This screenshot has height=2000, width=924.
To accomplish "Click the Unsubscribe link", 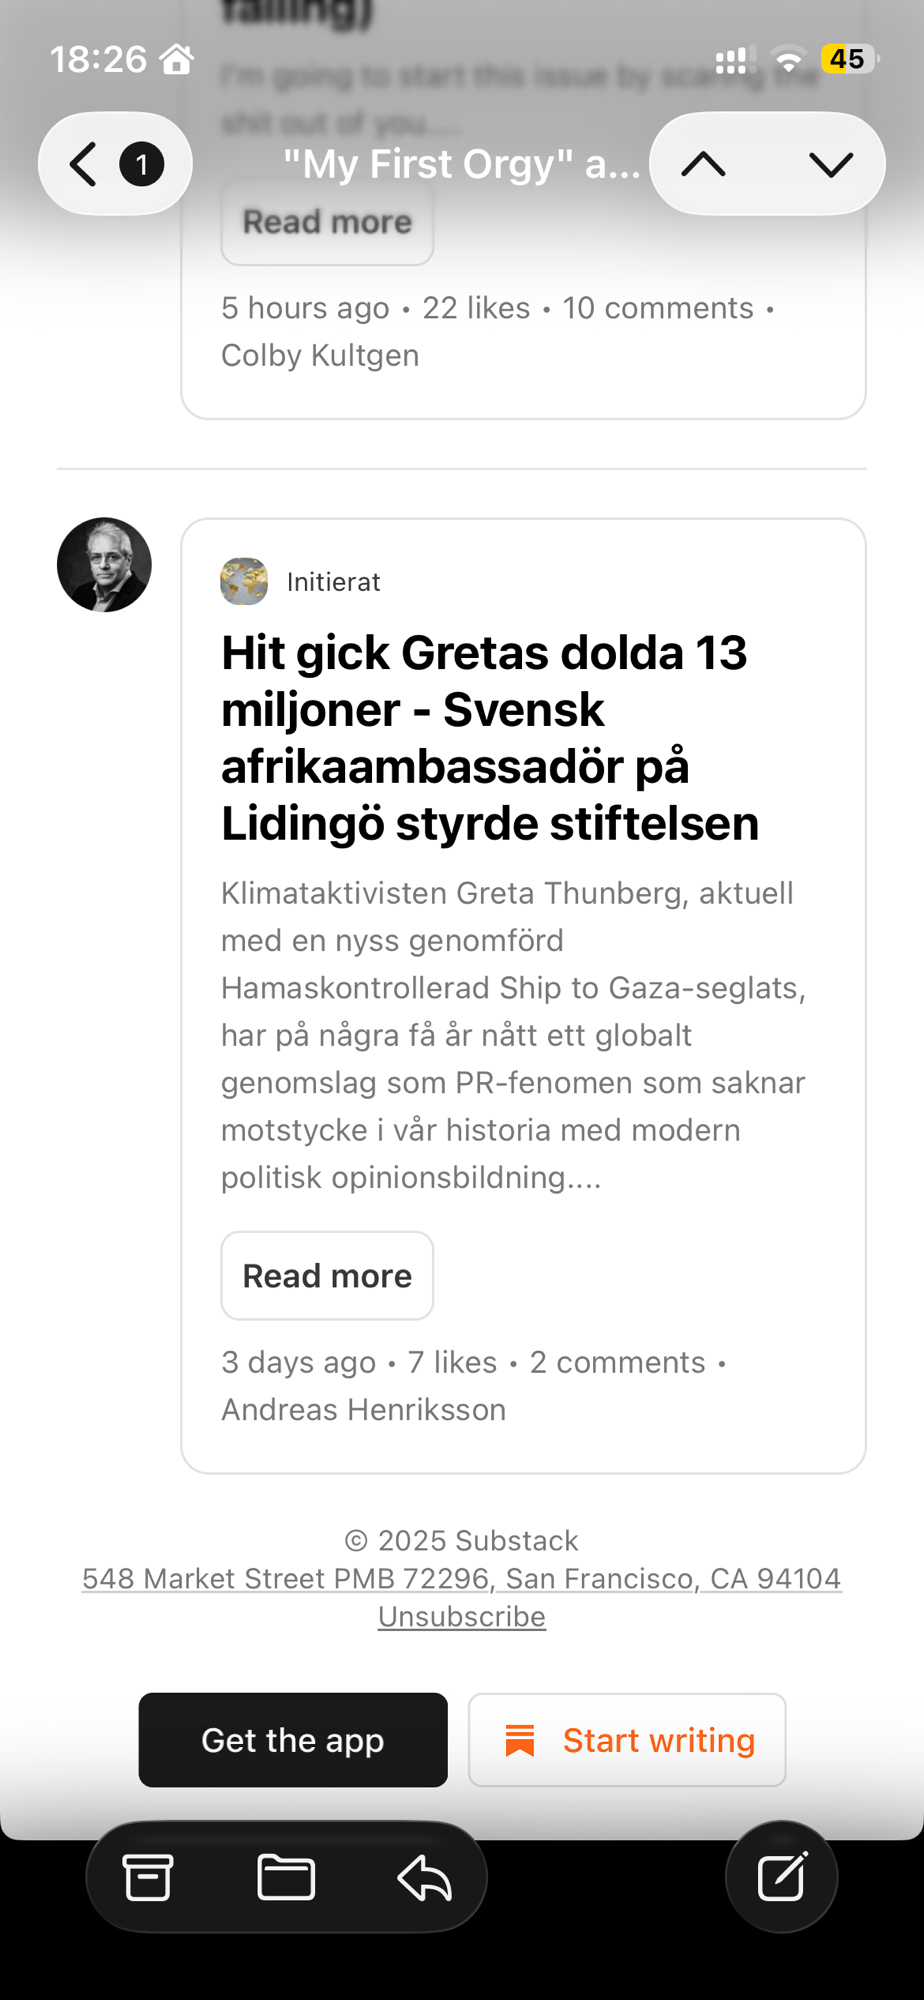I will 462,1617.
